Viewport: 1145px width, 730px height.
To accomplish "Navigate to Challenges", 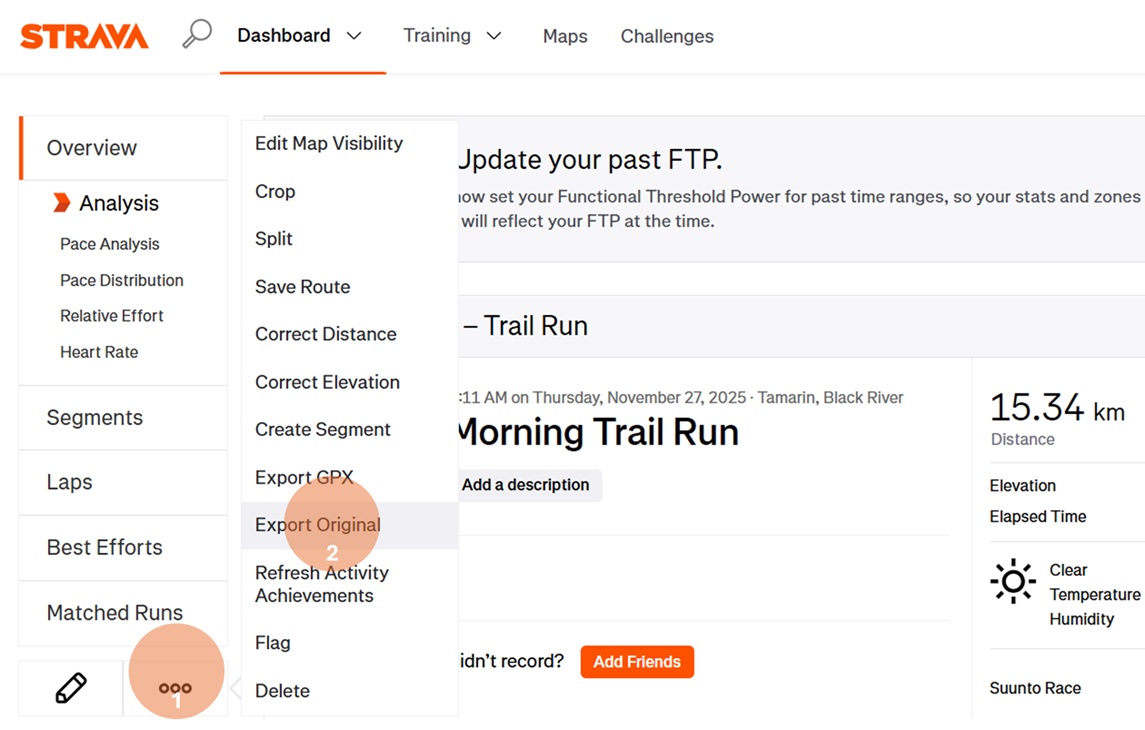I will [666, 36].
